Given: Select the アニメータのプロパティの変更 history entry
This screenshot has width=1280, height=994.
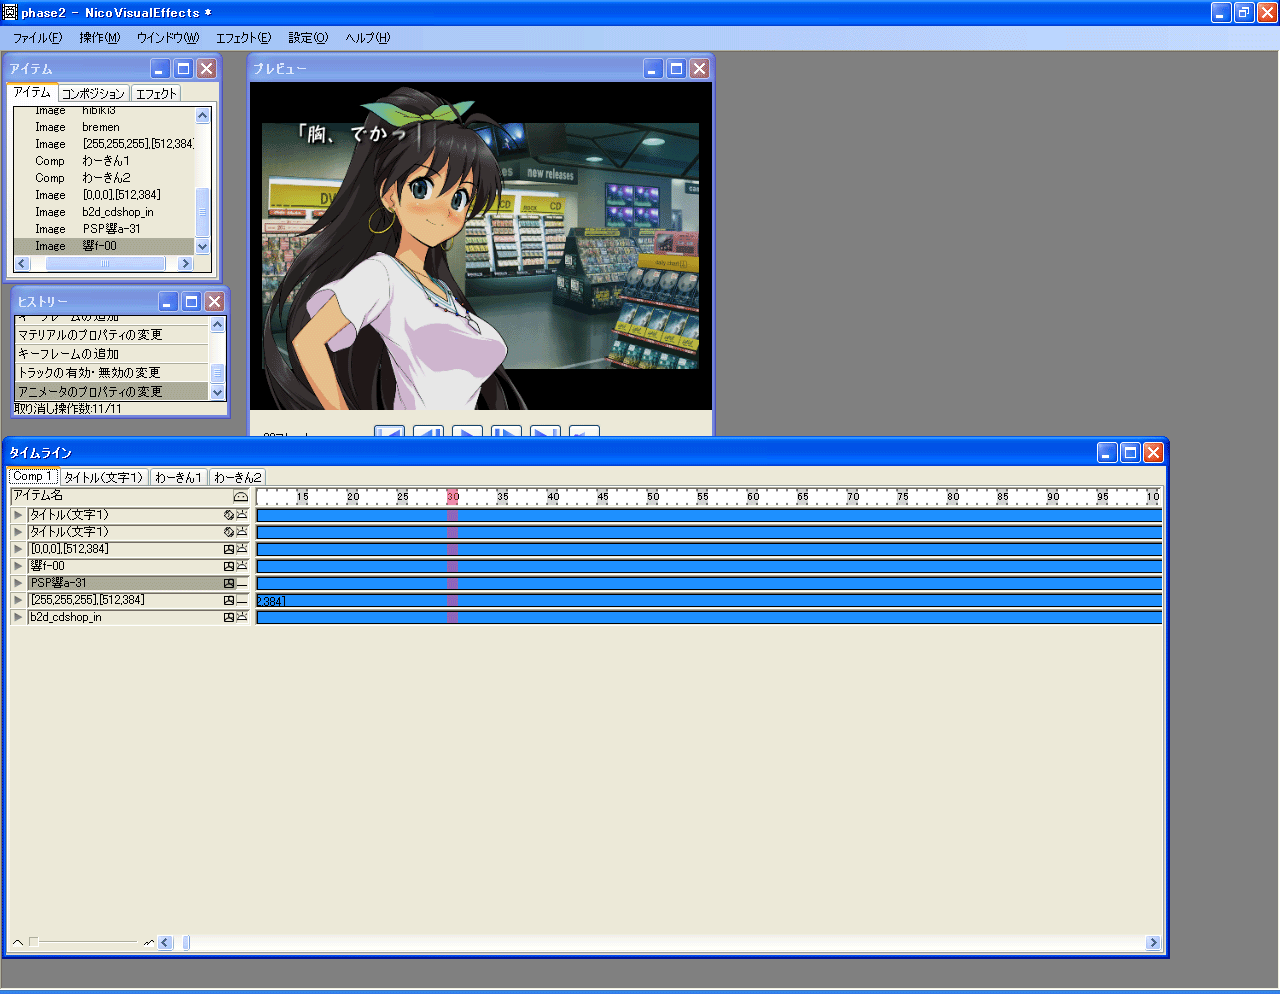Looking at the screenshot, I should point(112,392).
